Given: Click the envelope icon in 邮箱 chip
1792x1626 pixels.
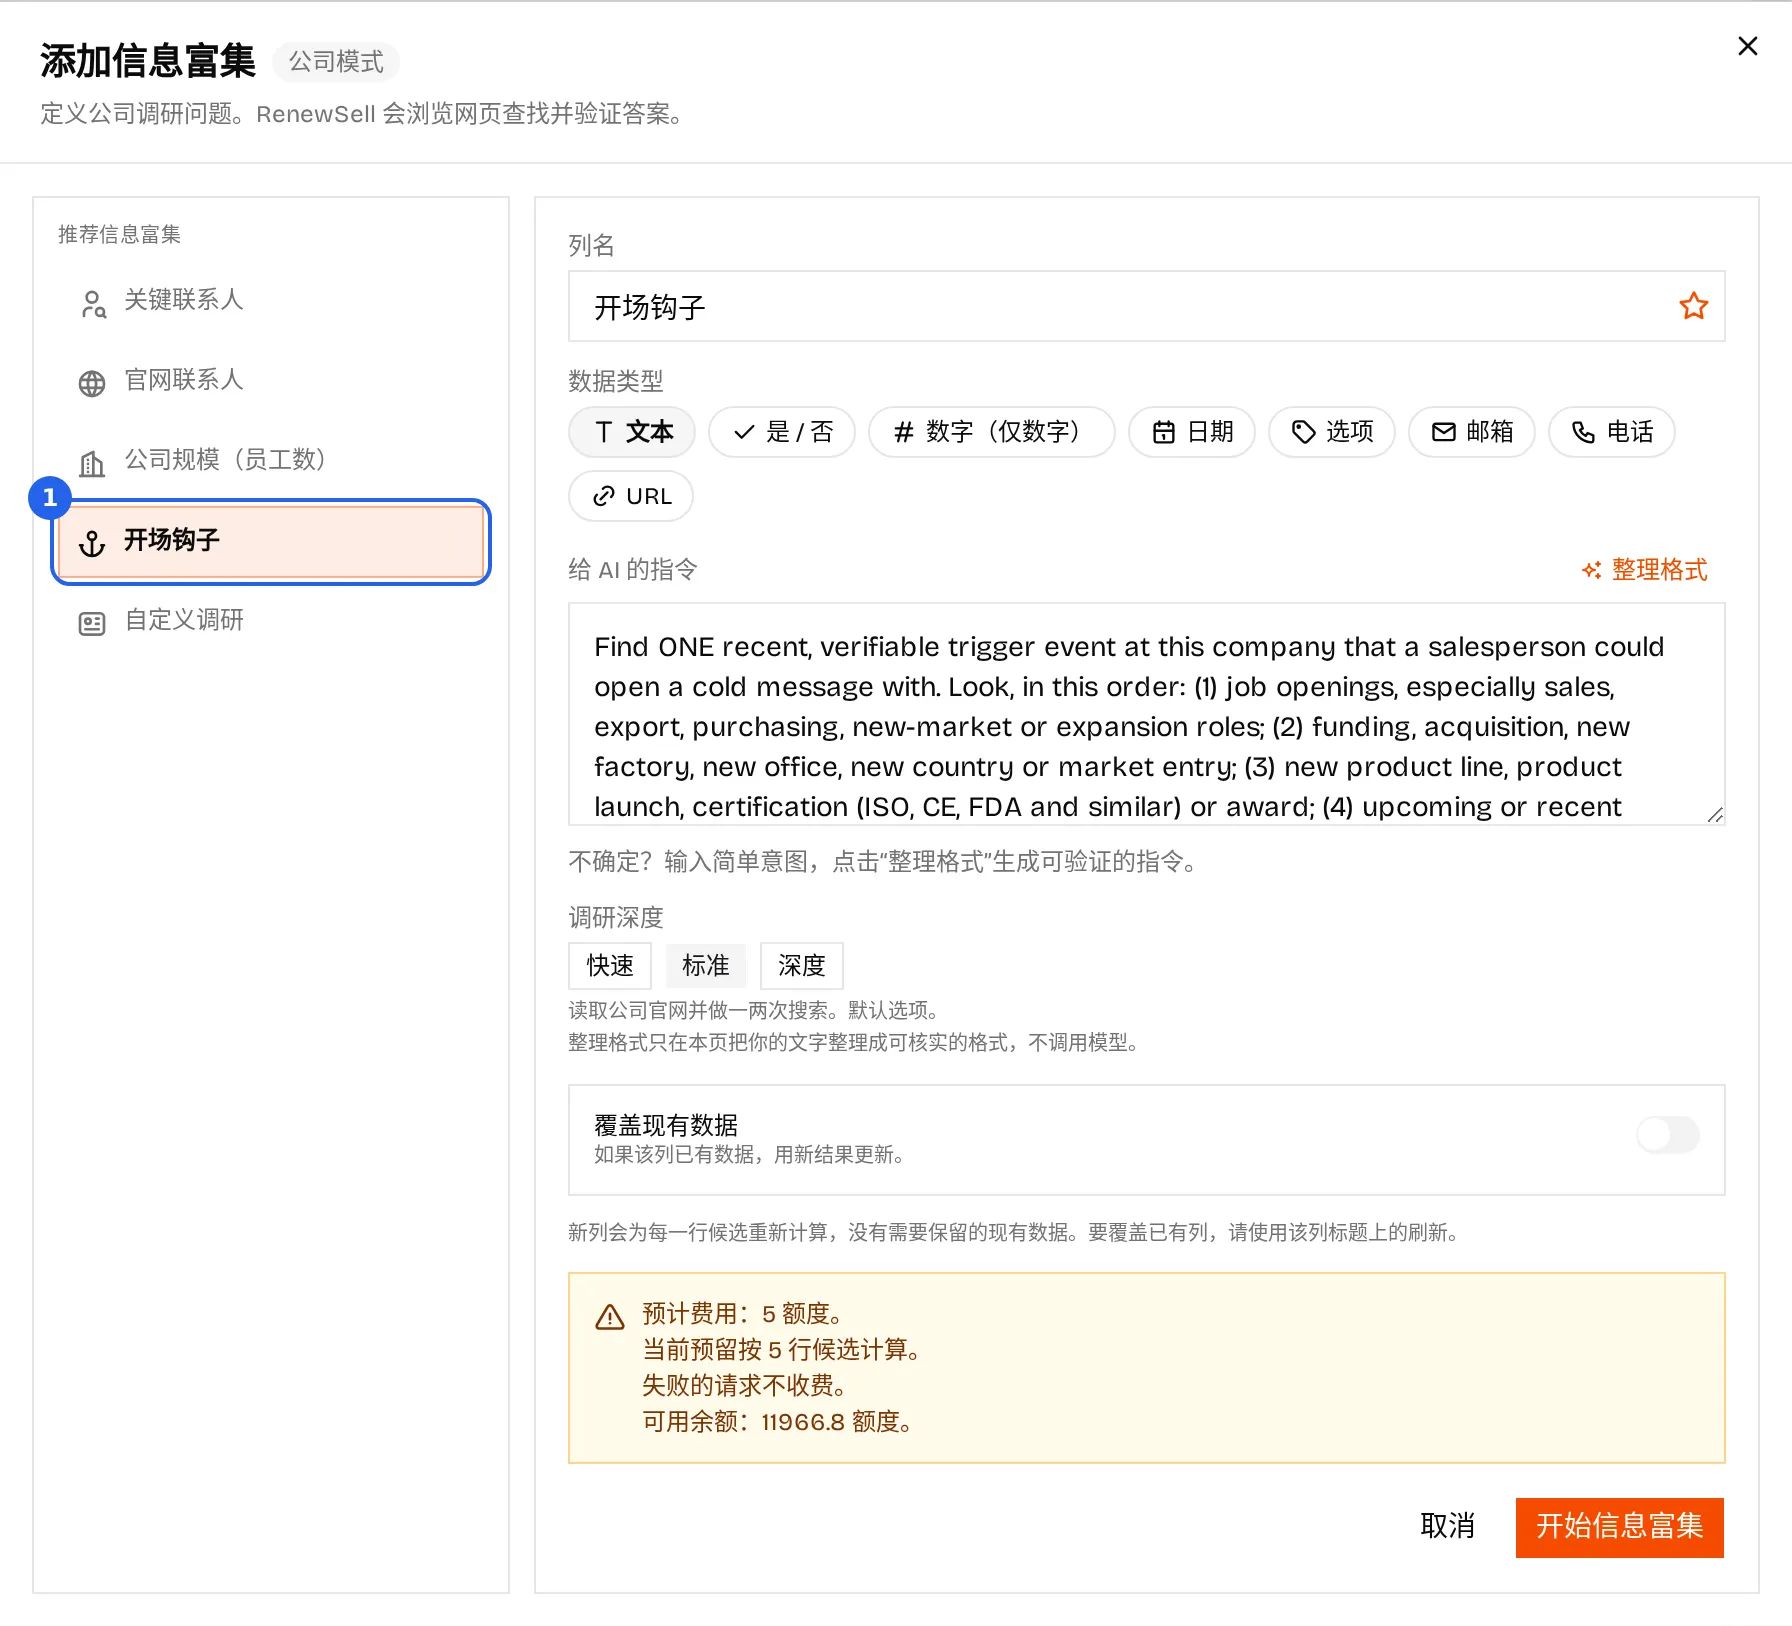Looking at the screenshot, I should [x=1444, y=432].
